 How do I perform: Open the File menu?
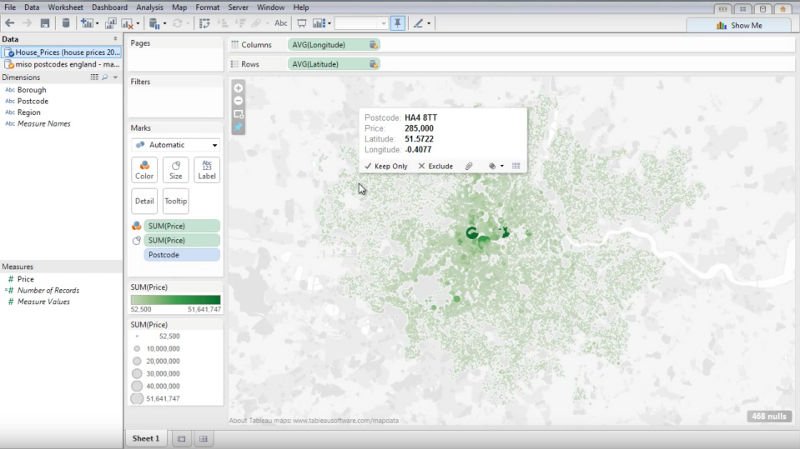(10, 7)
